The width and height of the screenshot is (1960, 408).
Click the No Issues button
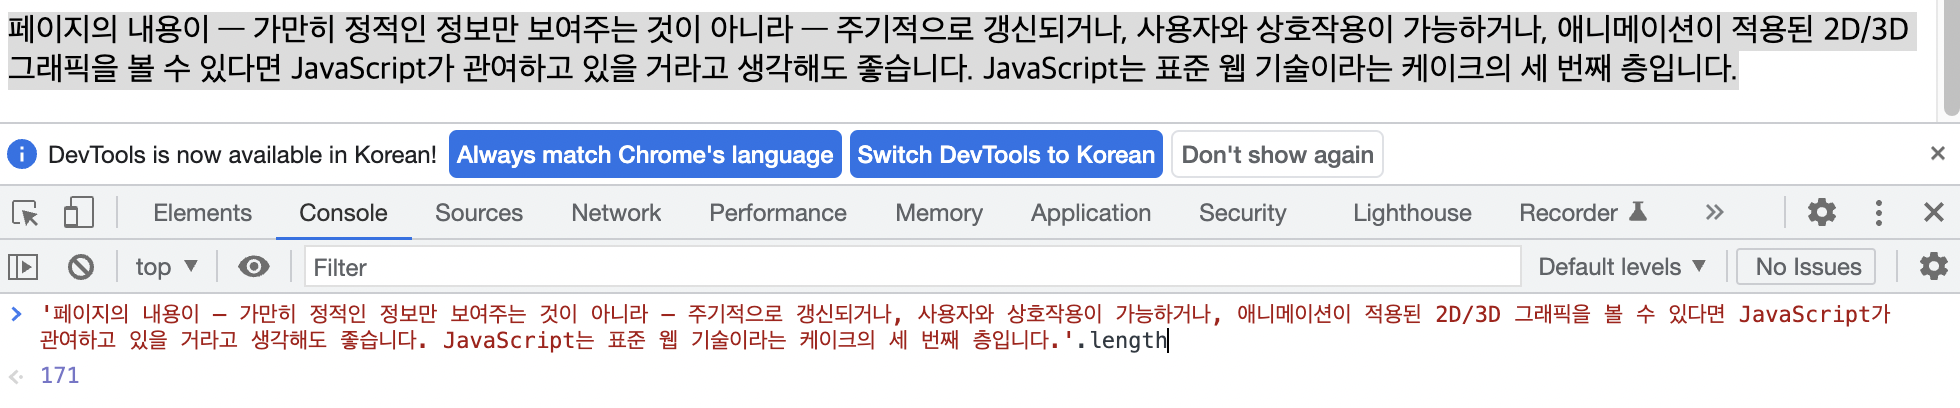click(x=1808, y=267)
